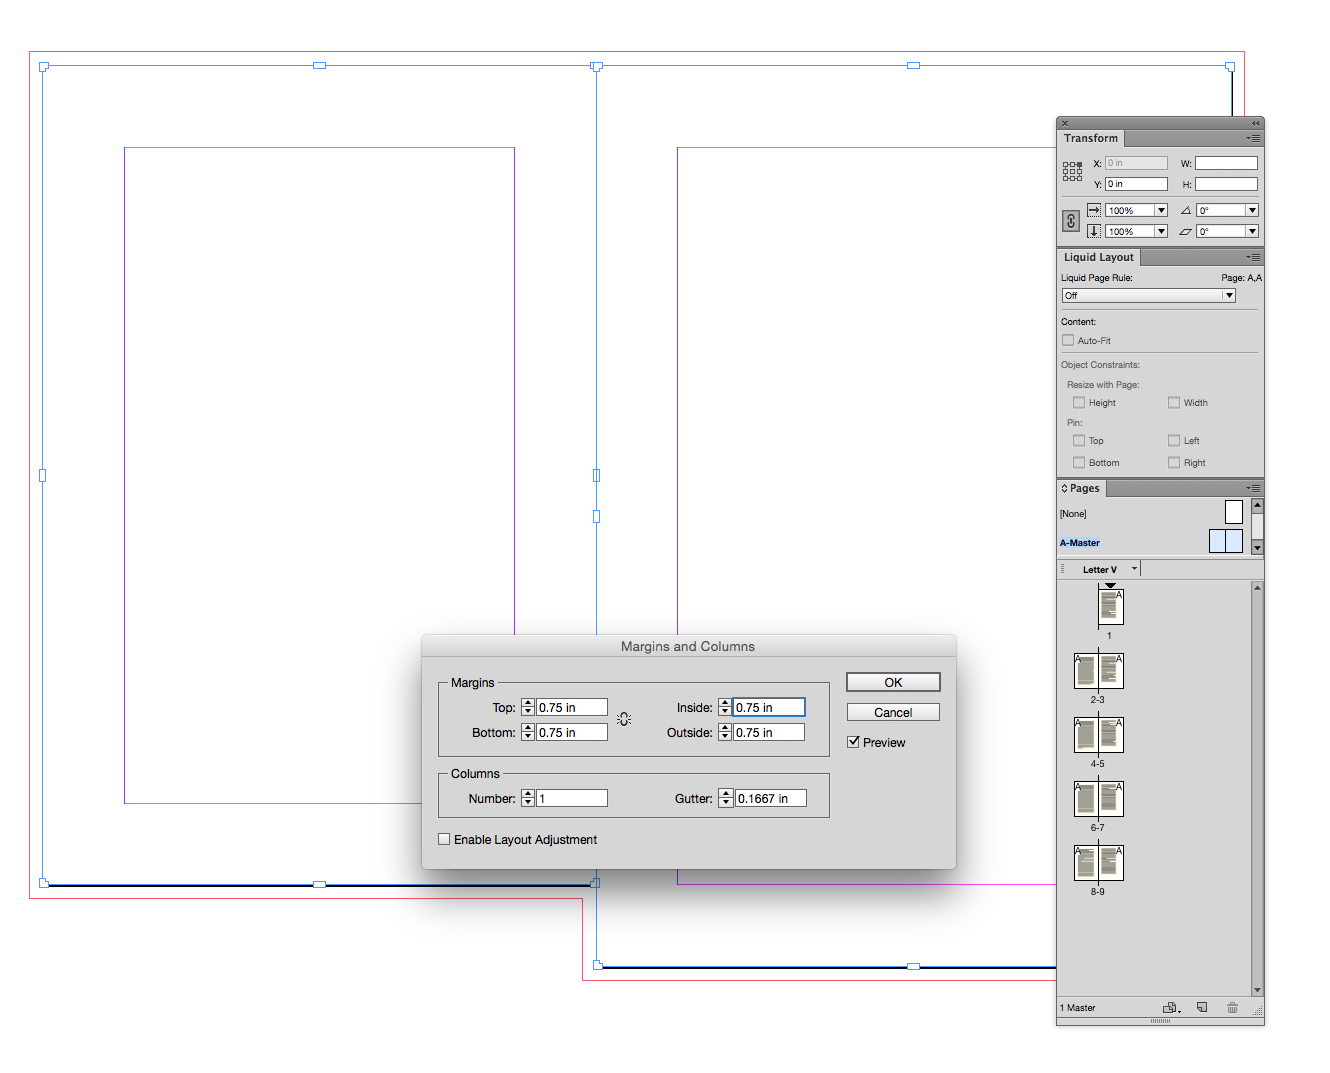
Task: Click the Bottom margin stepper arrows
Action: (x=528, y=732)
